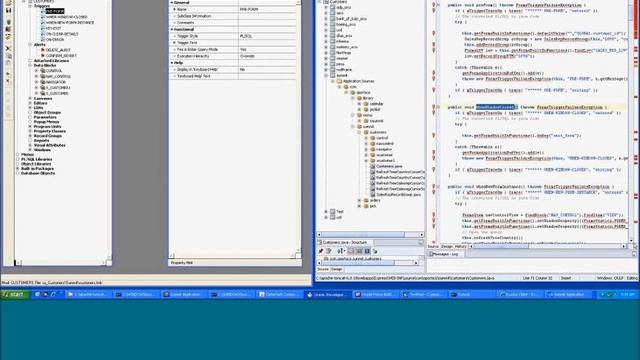Image resolution: width=640 pixels, height=360 pixels.
Task: Select the PL/SQL Libraries node
Action: click(x=36, y=160)
